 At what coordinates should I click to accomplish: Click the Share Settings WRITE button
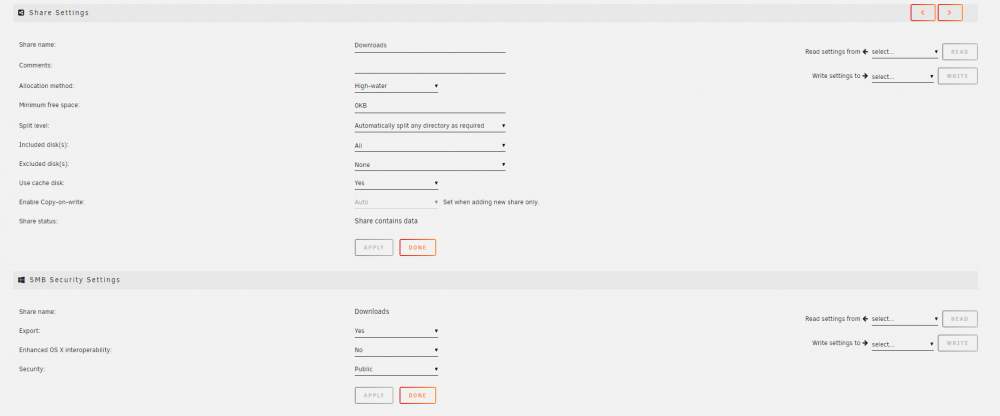(x=957, y=76)
